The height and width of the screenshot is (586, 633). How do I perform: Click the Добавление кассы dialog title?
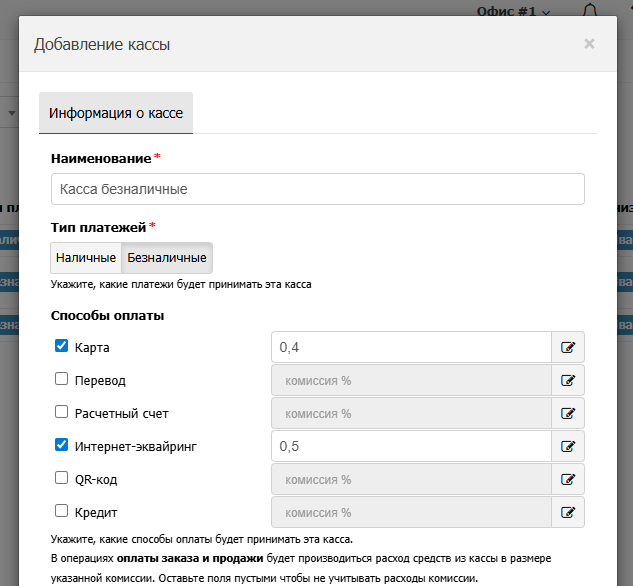[x=102, y=44]
